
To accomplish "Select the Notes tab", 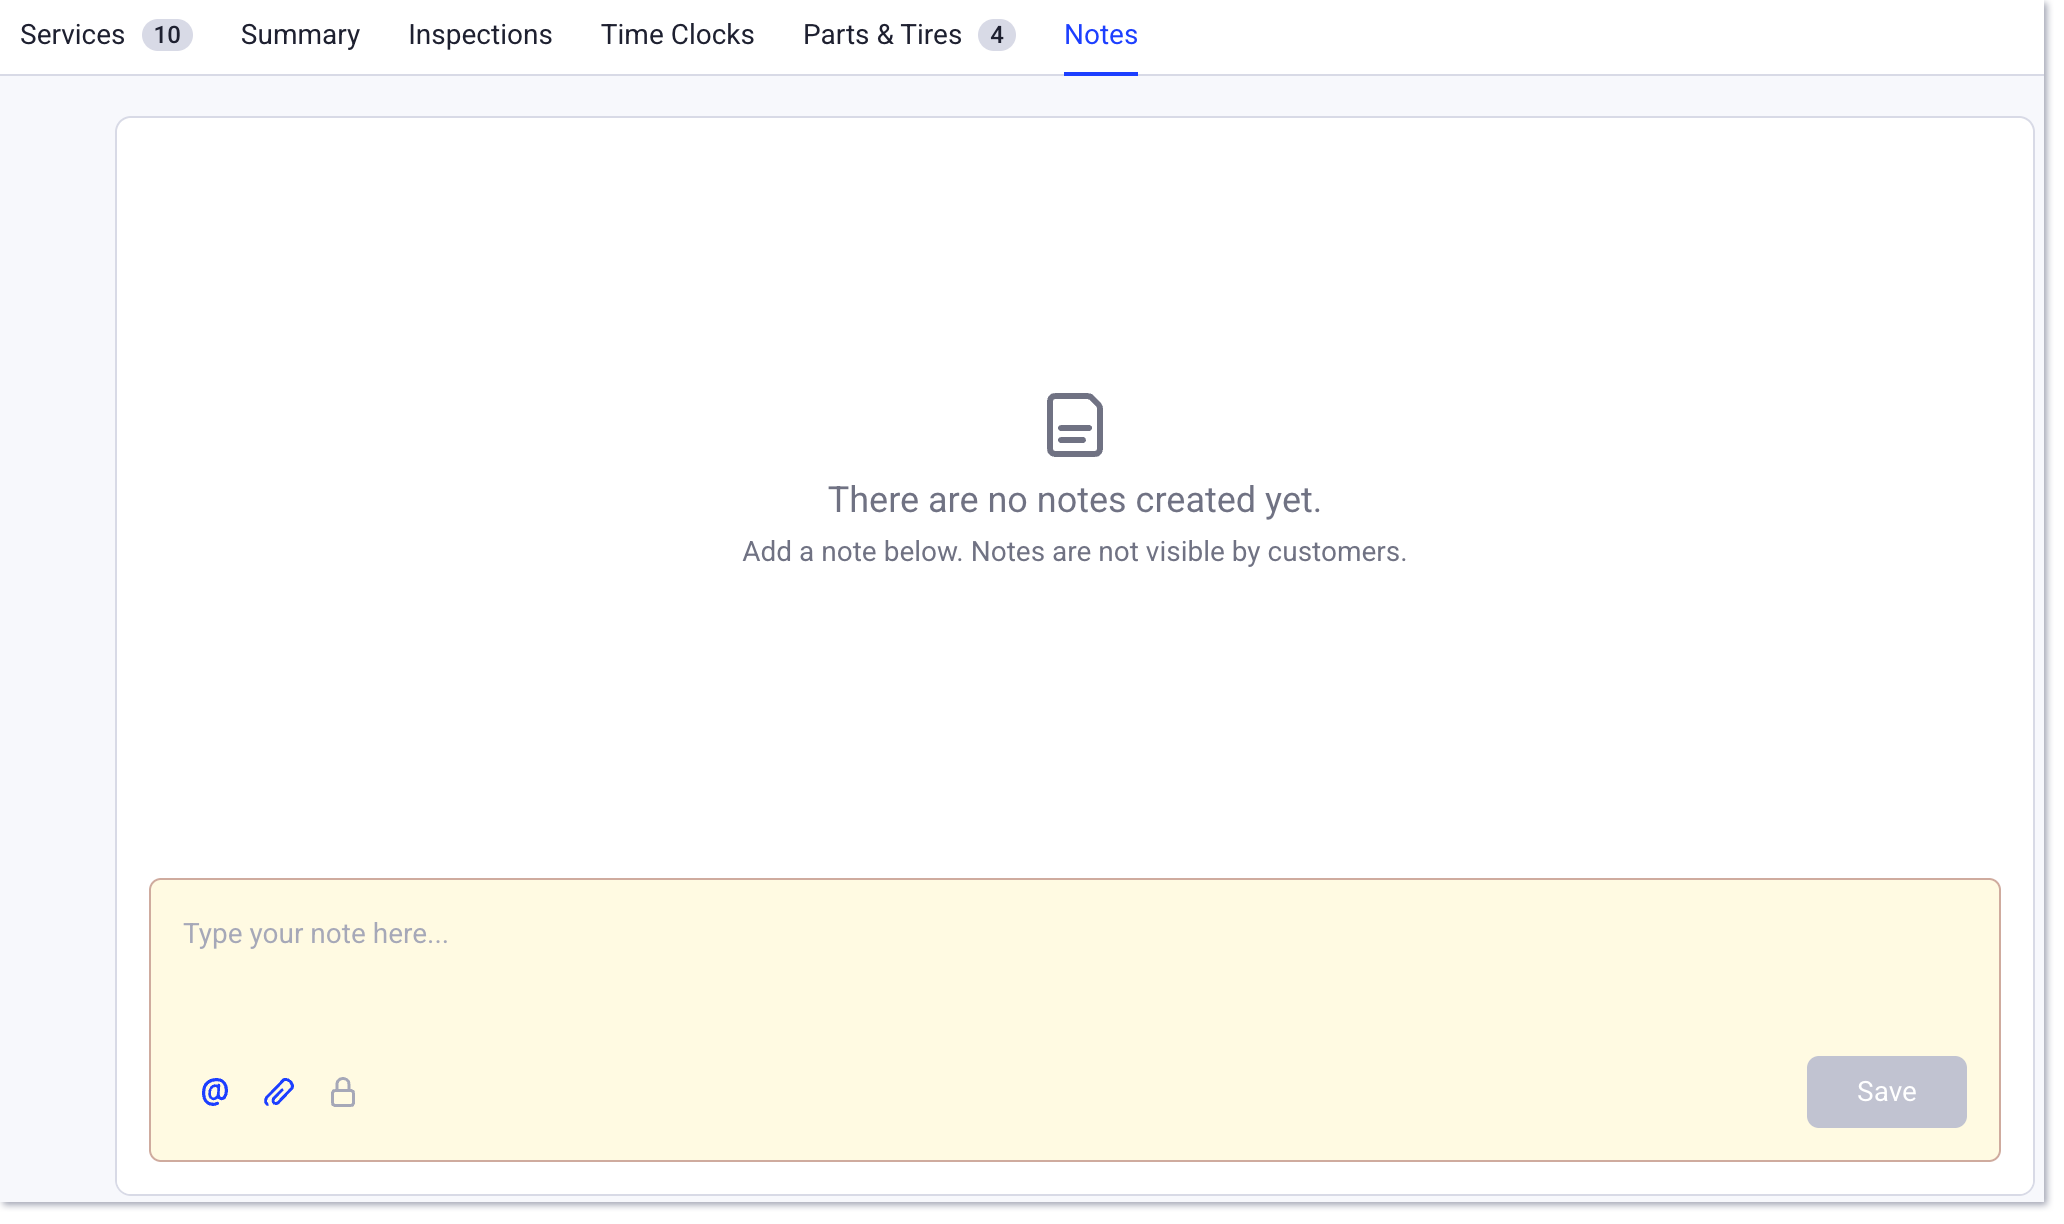I will tap(1100, 35).
